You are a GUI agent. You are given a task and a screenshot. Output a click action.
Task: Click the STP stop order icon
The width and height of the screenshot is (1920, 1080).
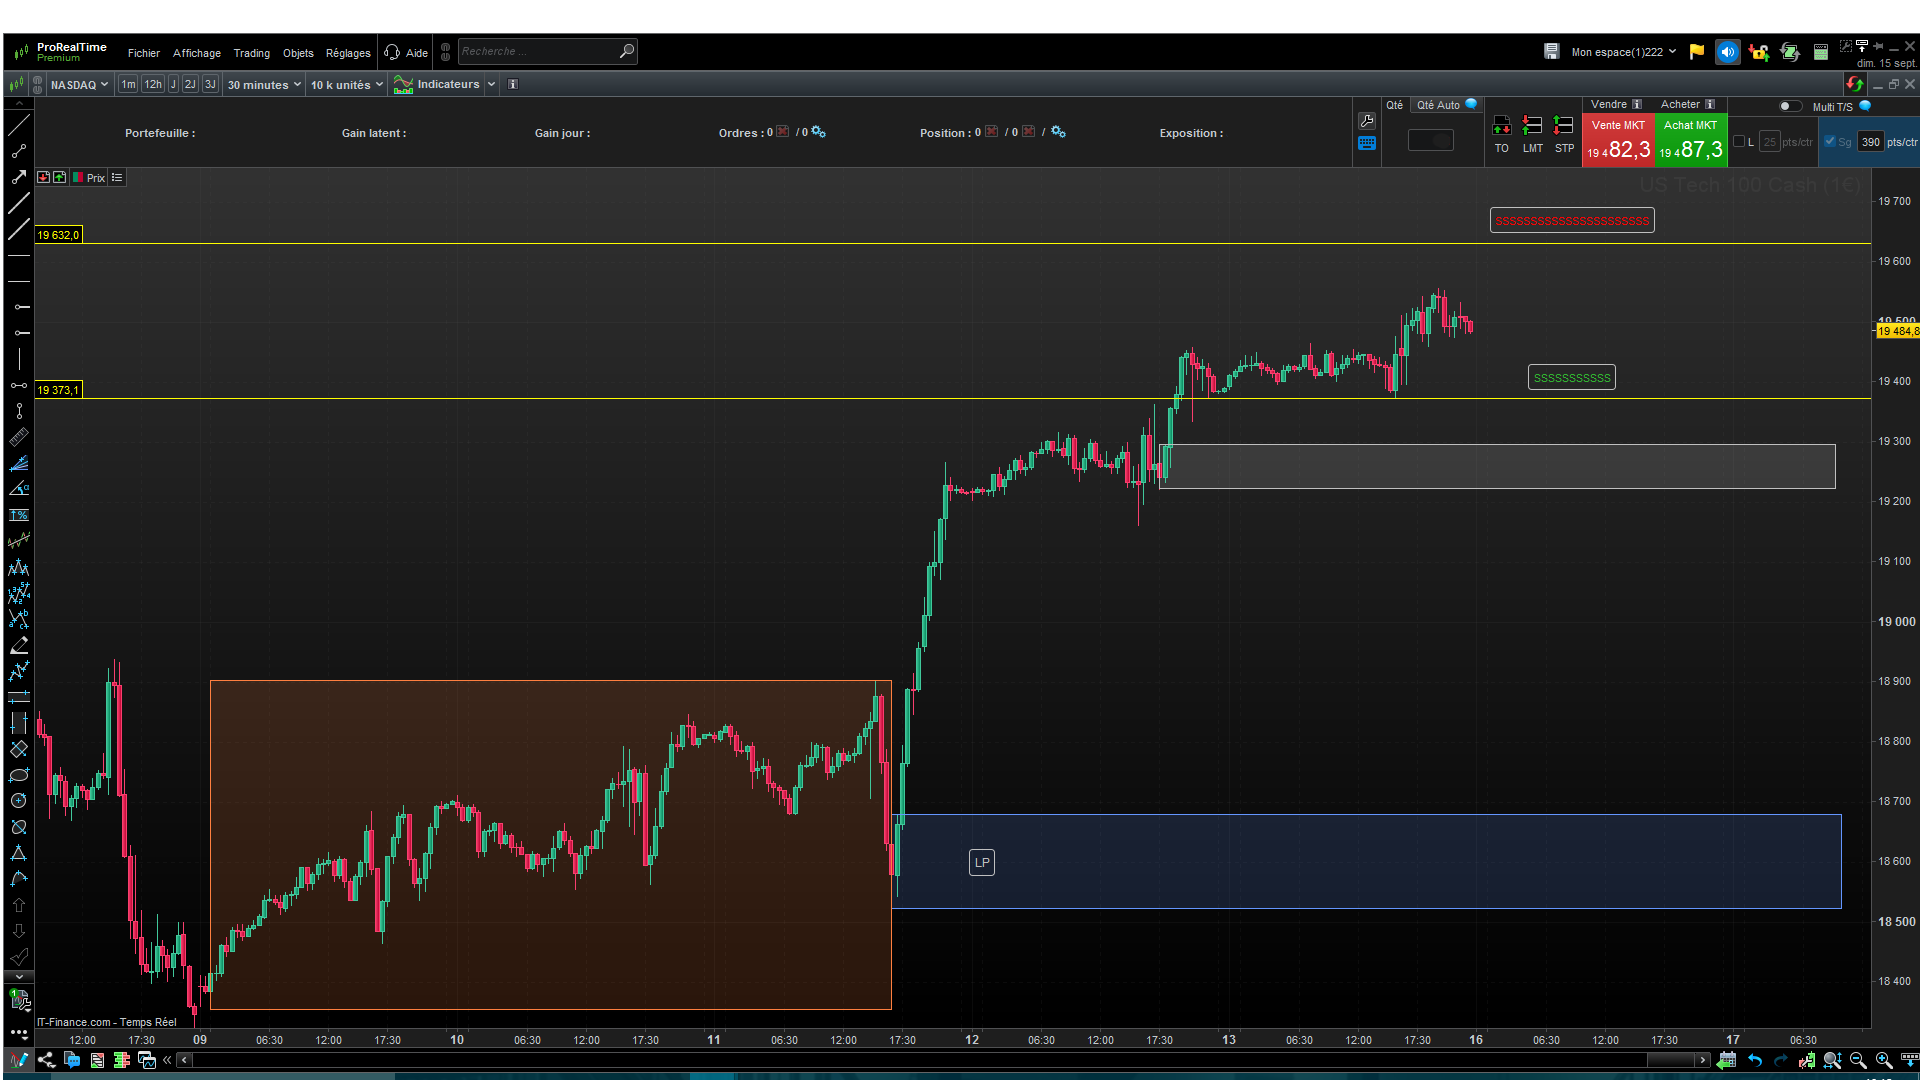click(x=1564, y=126)
